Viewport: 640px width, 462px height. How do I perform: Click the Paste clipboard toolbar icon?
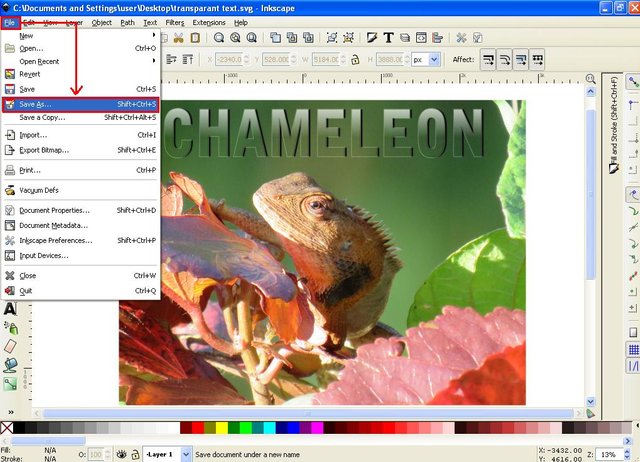195,38
